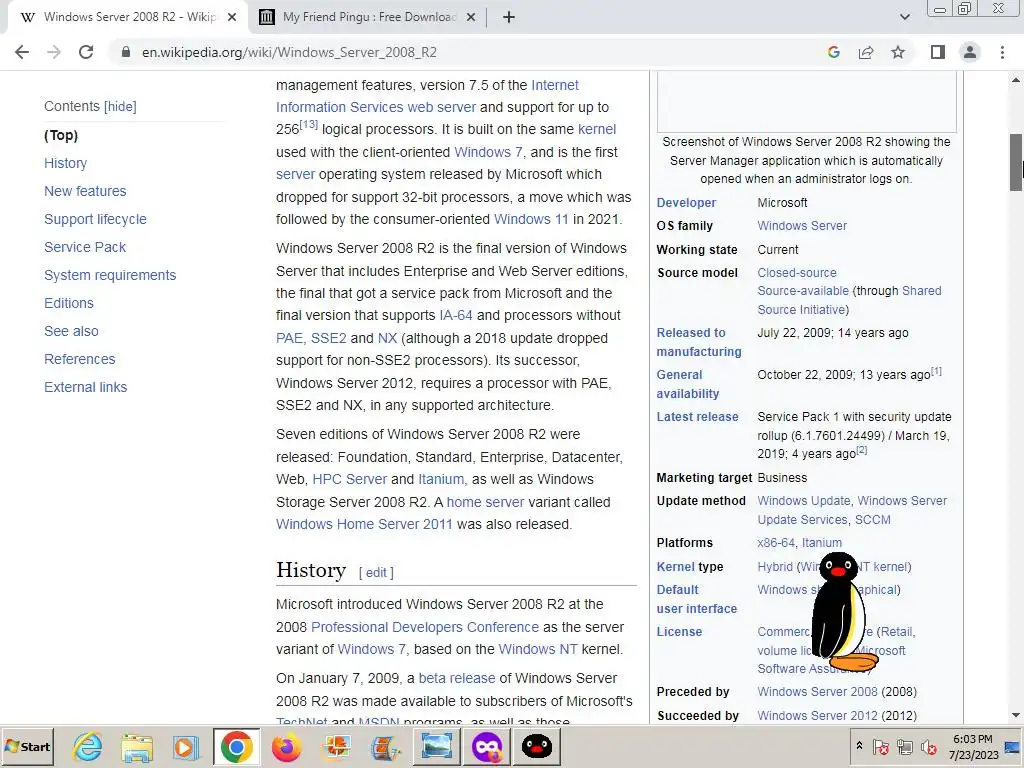Open Windows Explorer folder on taskbar
Viewport: 1024px width, 768px height.
136,747
